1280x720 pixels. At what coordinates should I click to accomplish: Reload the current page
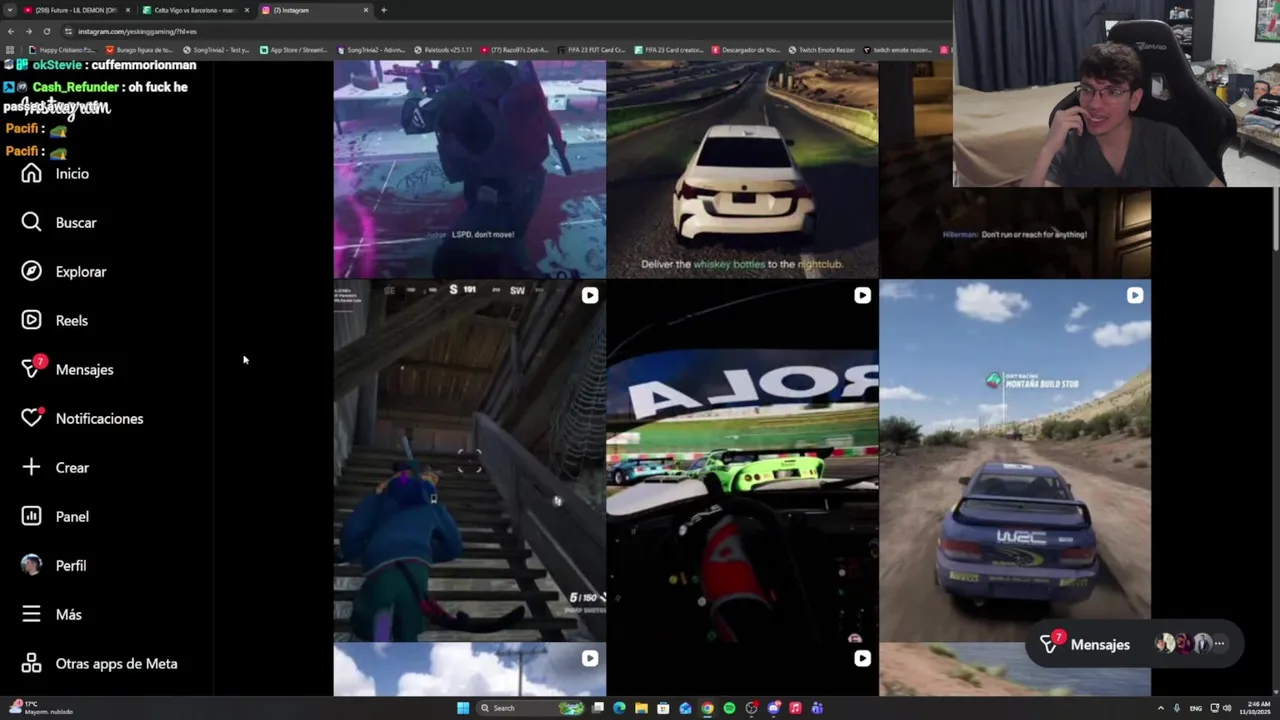(46, 31)
